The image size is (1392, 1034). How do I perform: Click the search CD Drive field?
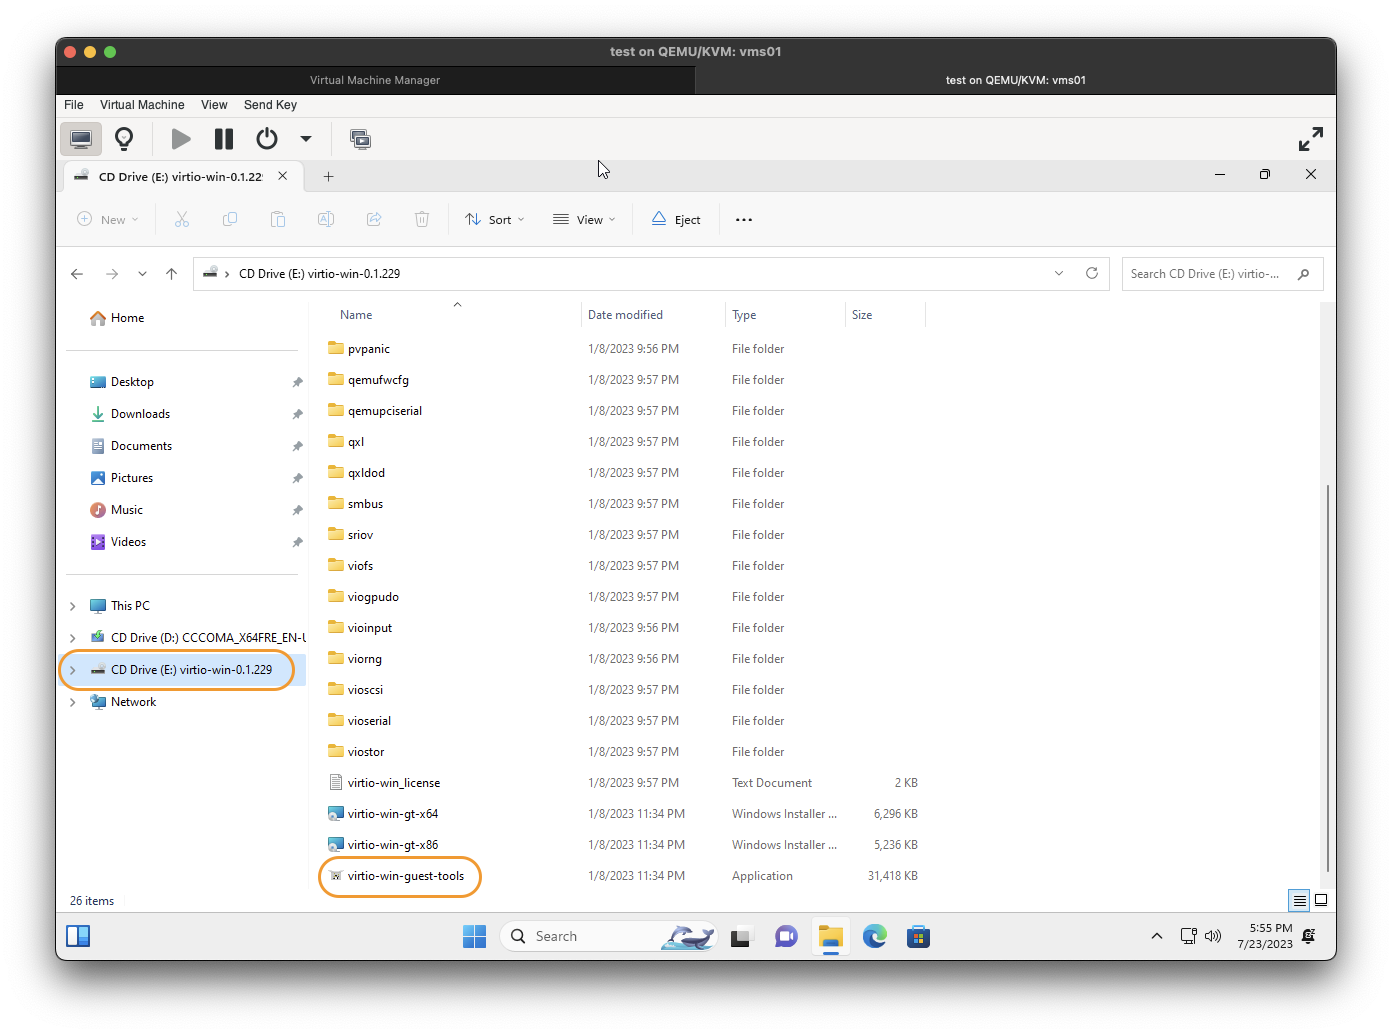(1222, 274)
